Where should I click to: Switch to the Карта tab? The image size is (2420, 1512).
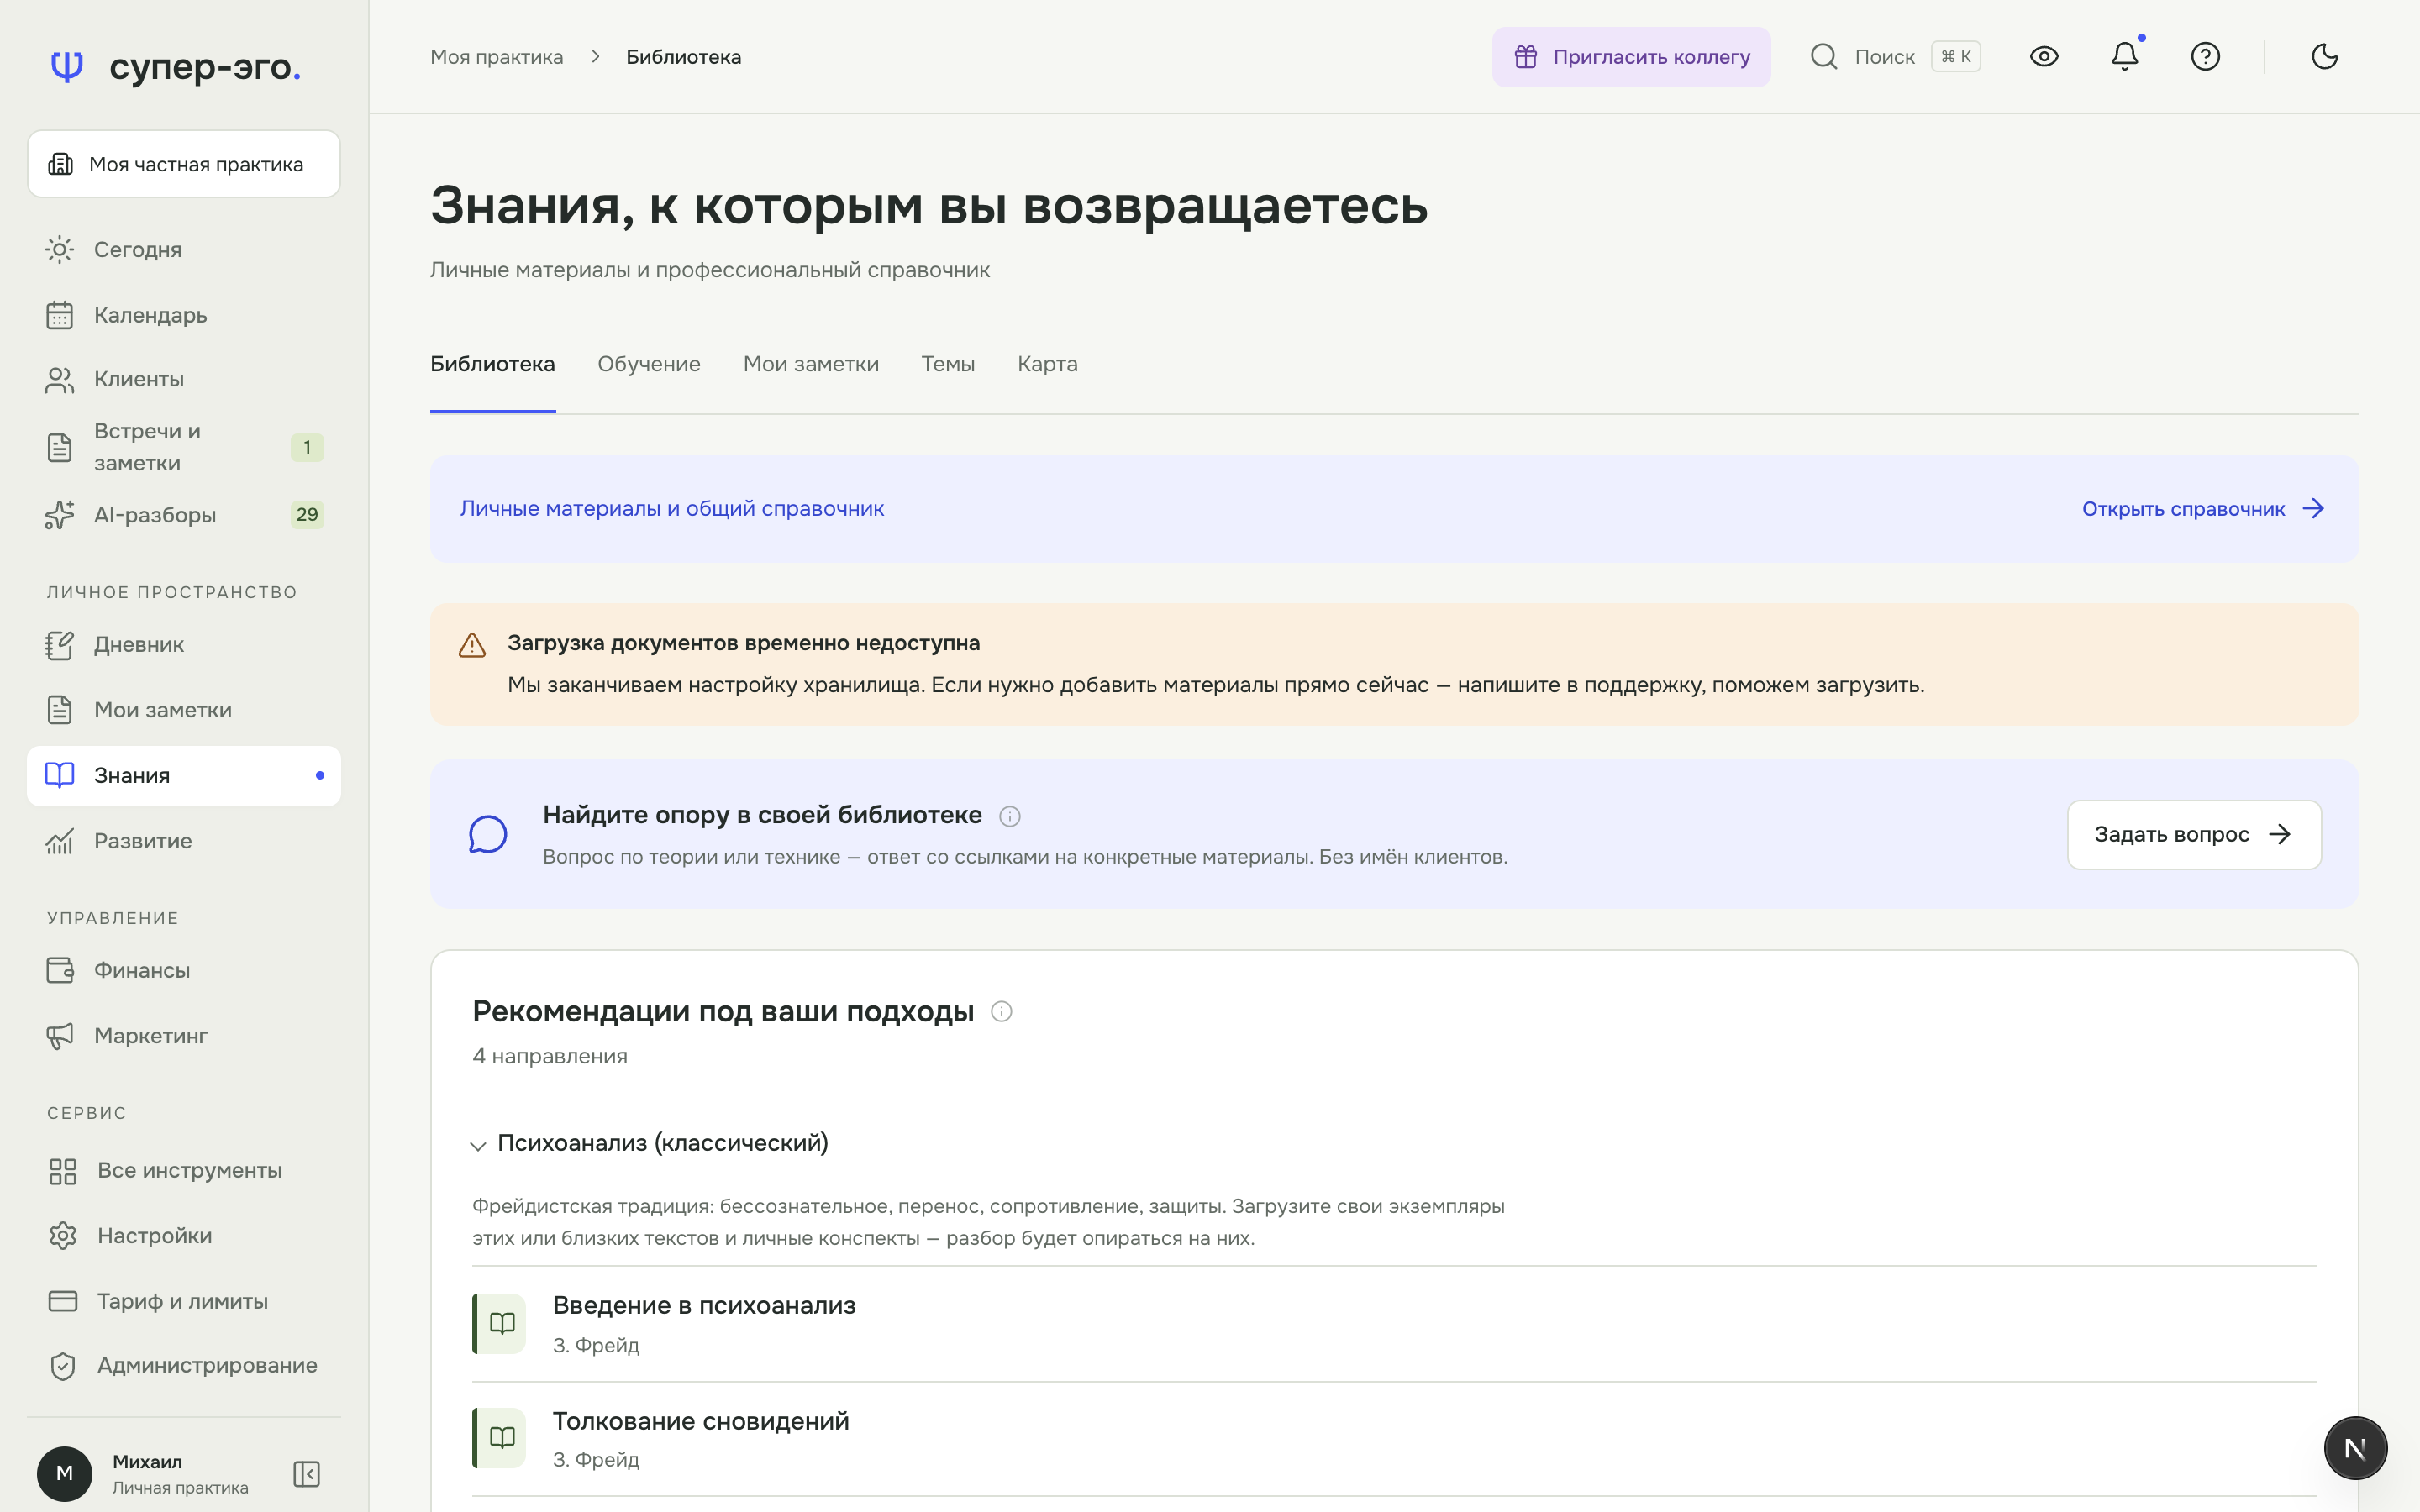[1047, 364]
